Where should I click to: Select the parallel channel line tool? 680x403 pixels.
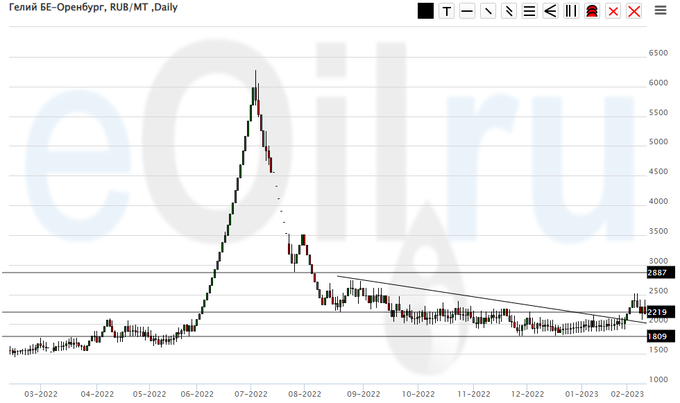(x=509, y=11)
